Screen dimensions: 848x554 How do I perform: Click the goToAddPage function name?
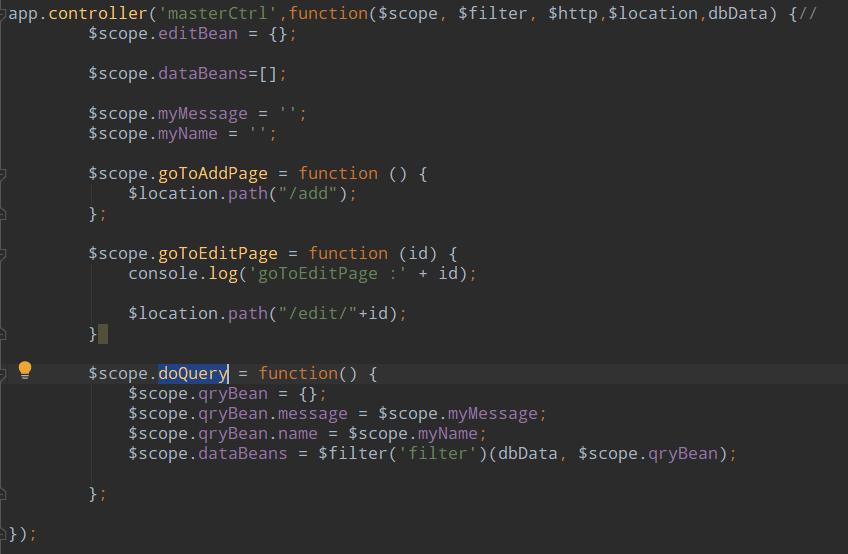pyautogui.click(x=213, y=174)
